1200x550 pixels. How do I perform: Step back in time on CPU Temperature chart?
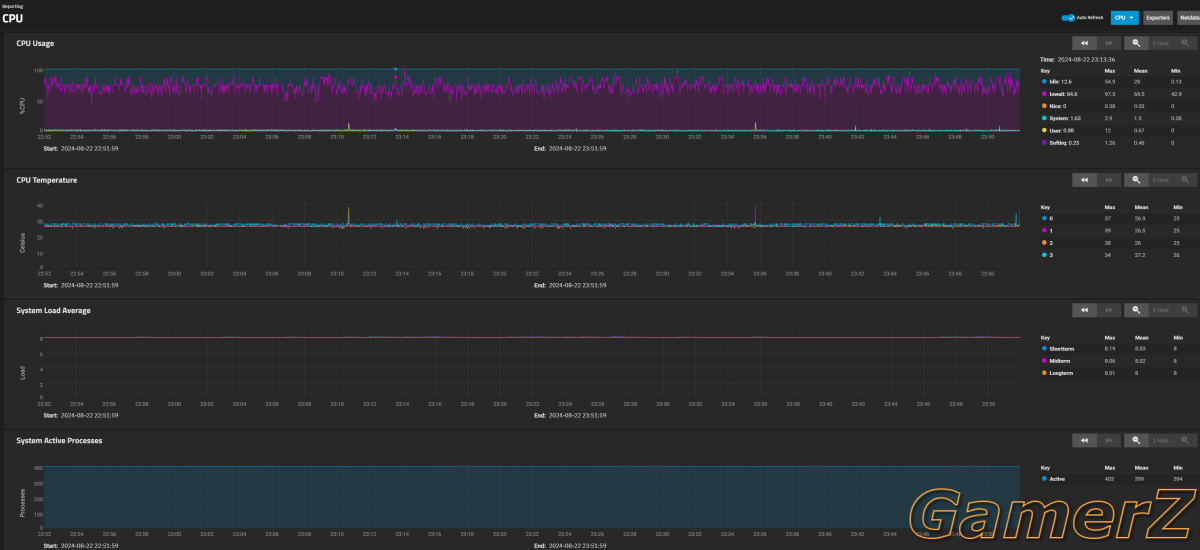(x=1082, y=180)
